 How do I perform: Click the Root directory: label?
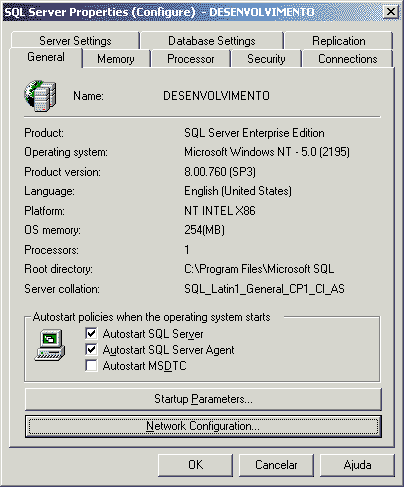[58, 269]
